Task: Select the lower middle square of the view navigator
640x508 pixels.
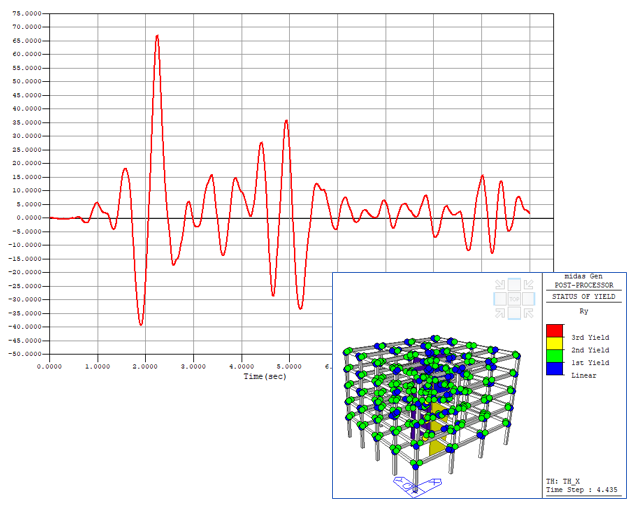Action: [514, 313]
